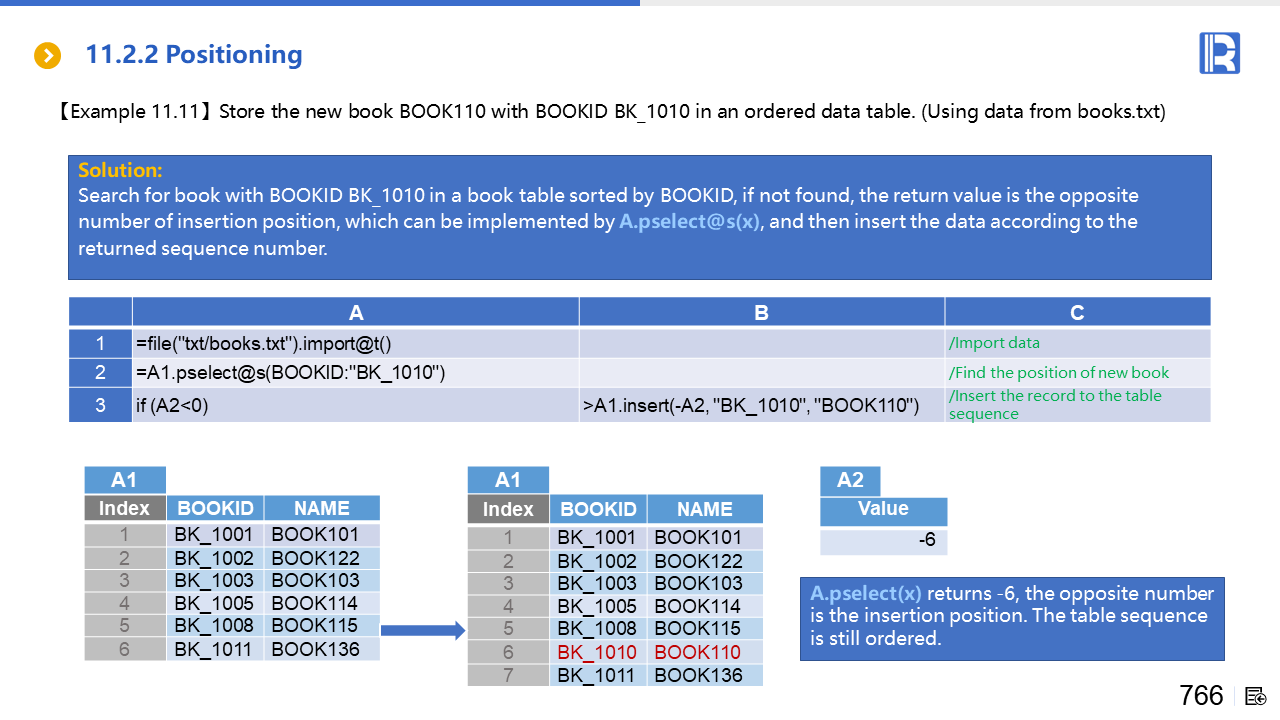The height and width of the screenshot is (720, 1280).
Task: Click the blue arrow between the A1 tables
Action: tap(423, 630)
